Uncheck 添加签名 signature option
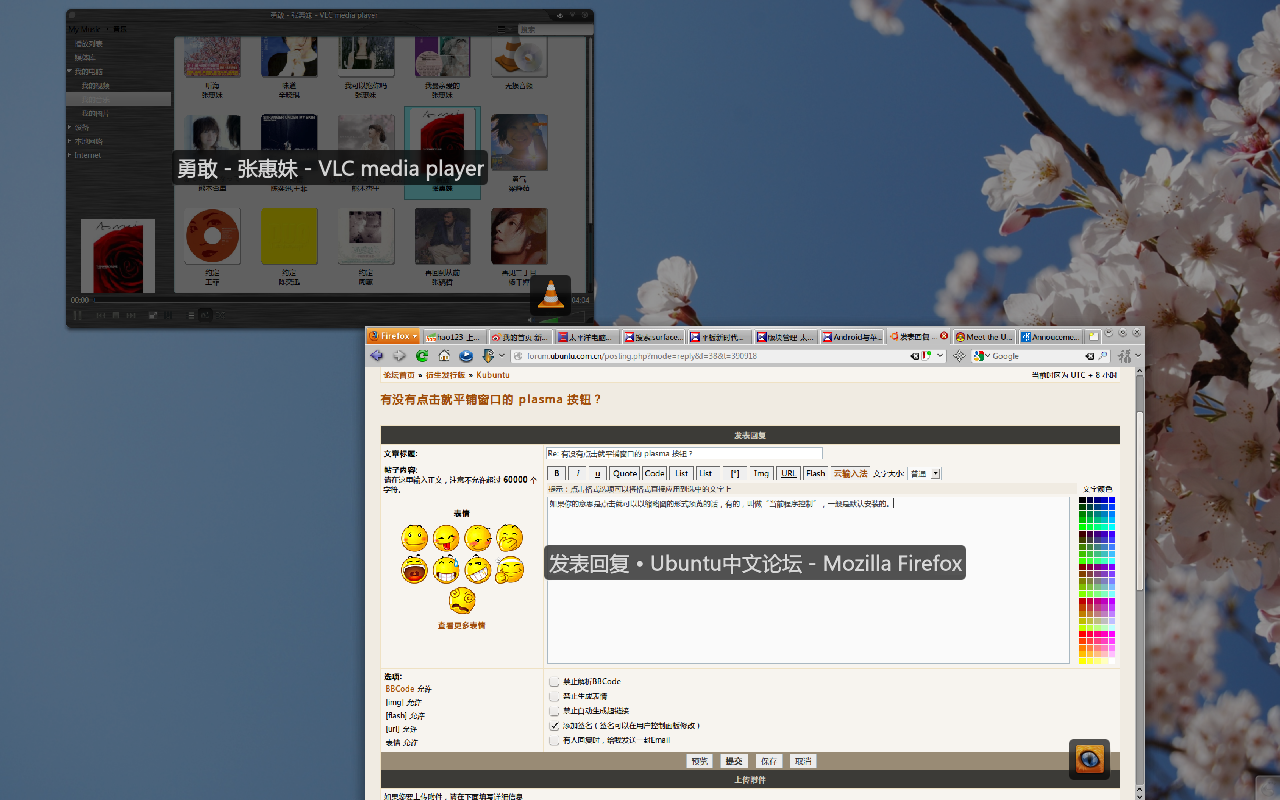Image resolution: width=1280 pixels, height=800 pixels. coord(555,726)
